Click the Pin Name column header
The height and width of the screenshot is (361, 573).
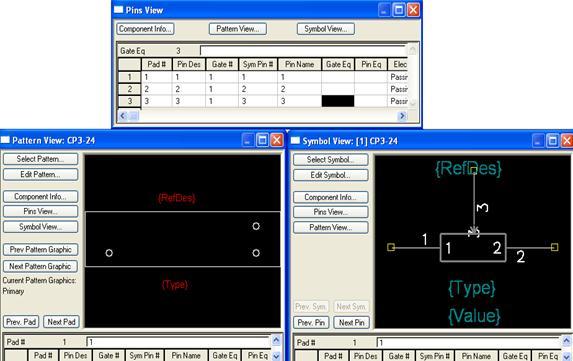299,64
